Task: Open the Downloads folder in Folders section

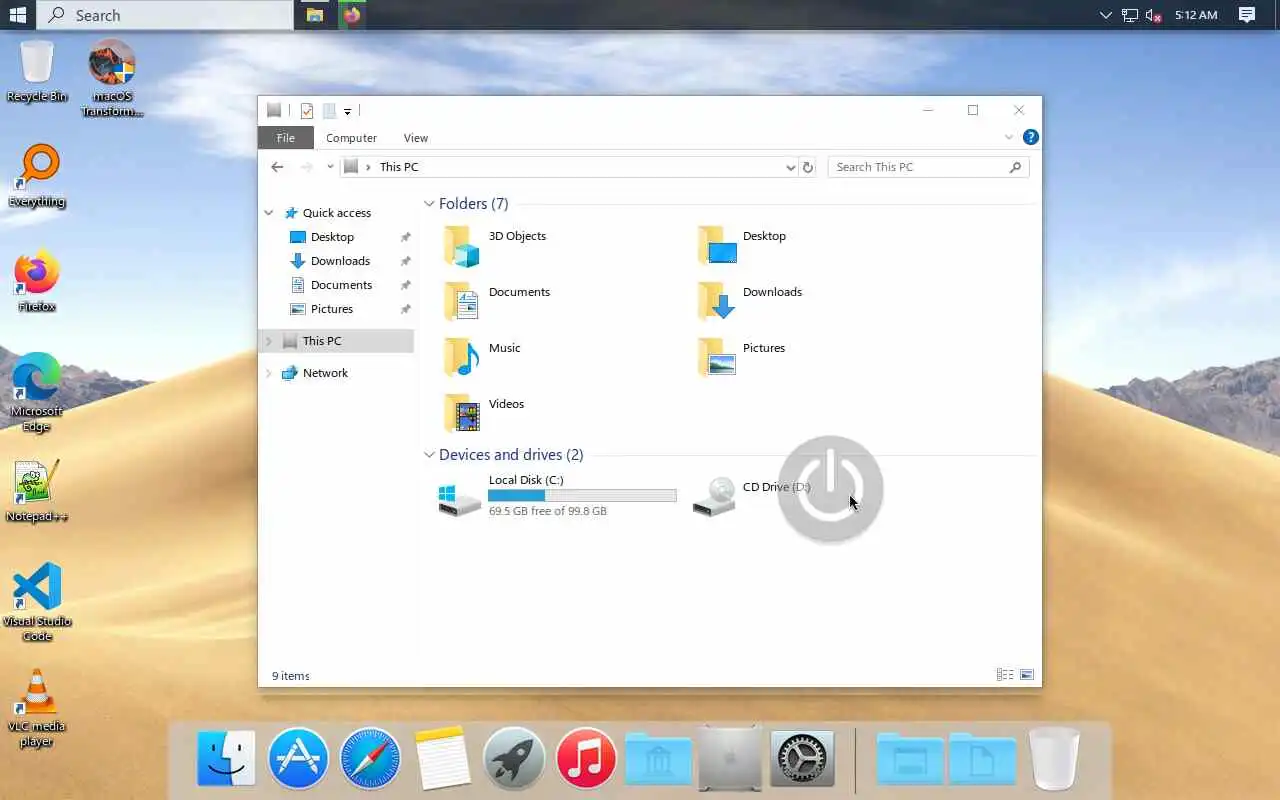Action: point(750,301)
